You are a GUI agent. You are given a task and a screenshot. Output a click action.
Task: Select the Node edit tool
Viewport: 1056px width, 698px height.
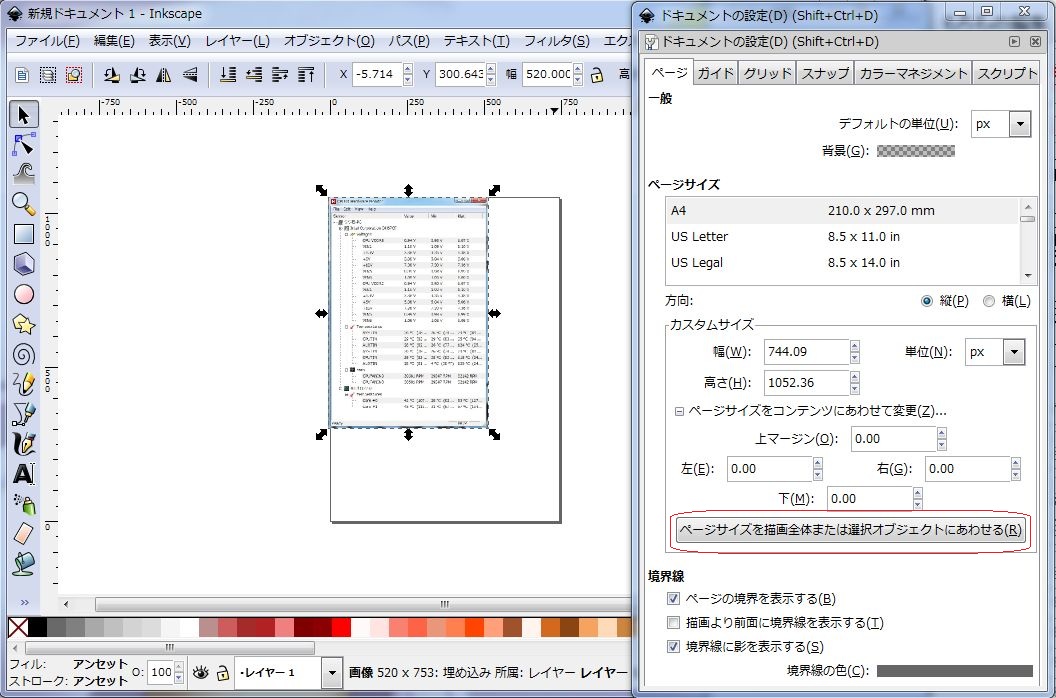point(24,144)
